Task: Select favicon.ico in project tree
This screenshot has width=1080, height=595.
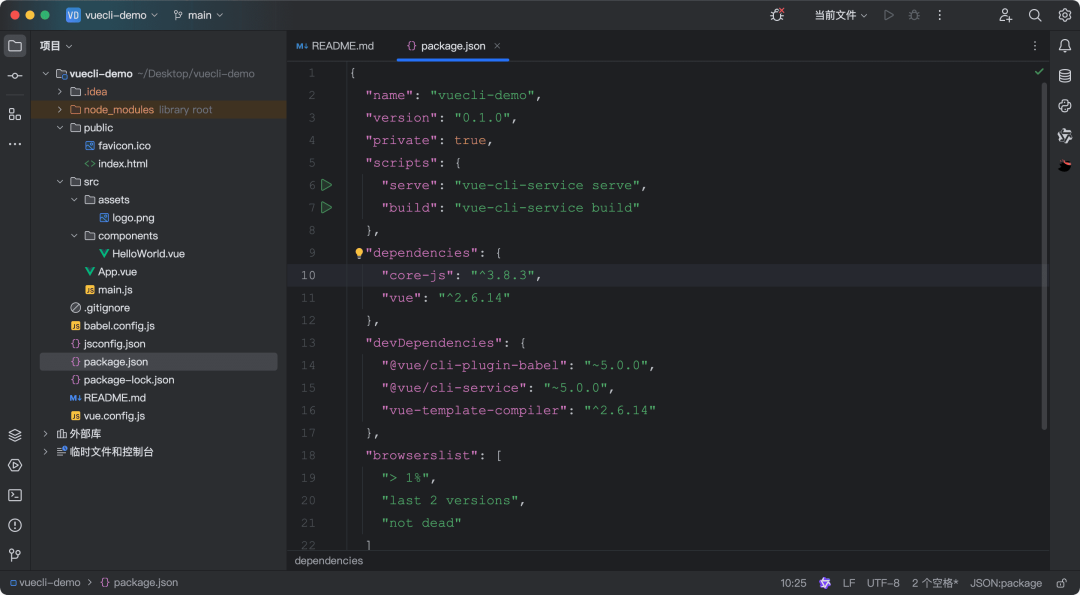Action: 124,146
